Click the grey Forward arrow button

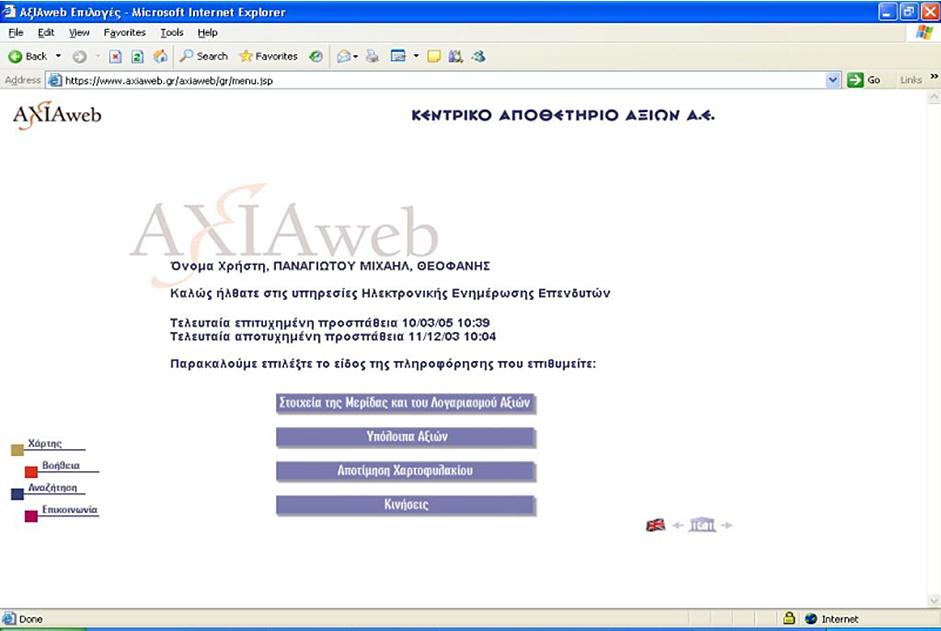[79, 56]
